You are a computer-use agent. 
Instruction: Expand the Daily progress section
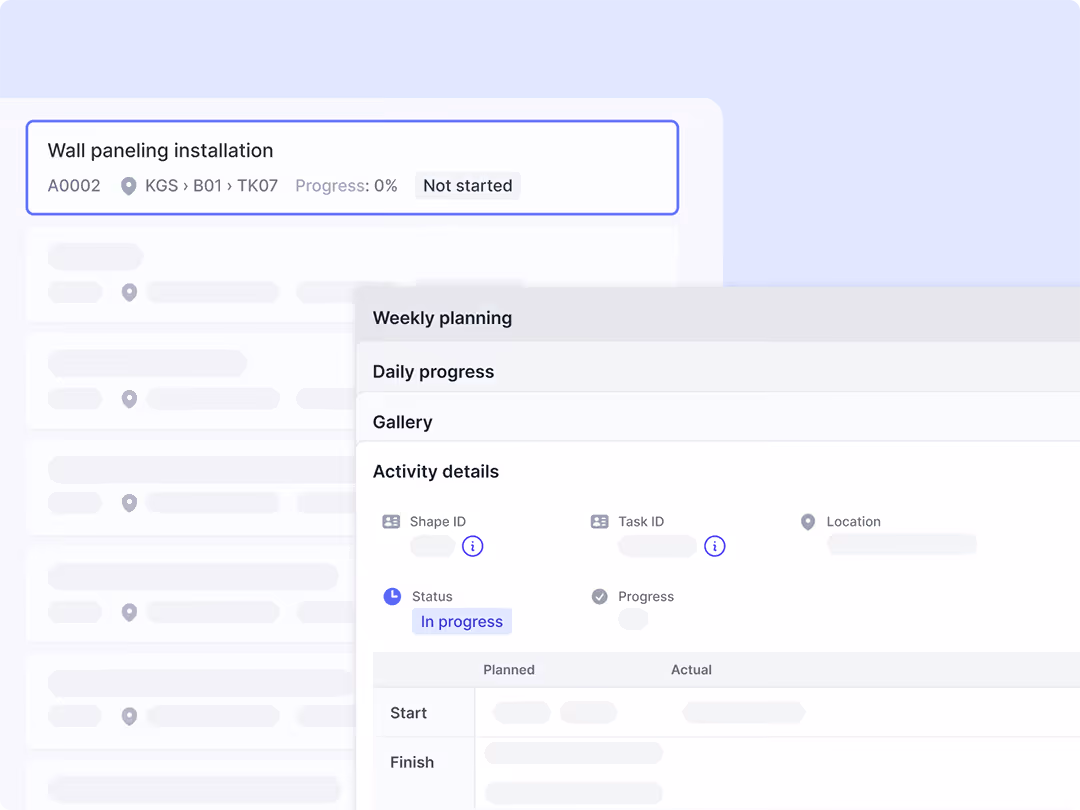(x=433, y=371)
